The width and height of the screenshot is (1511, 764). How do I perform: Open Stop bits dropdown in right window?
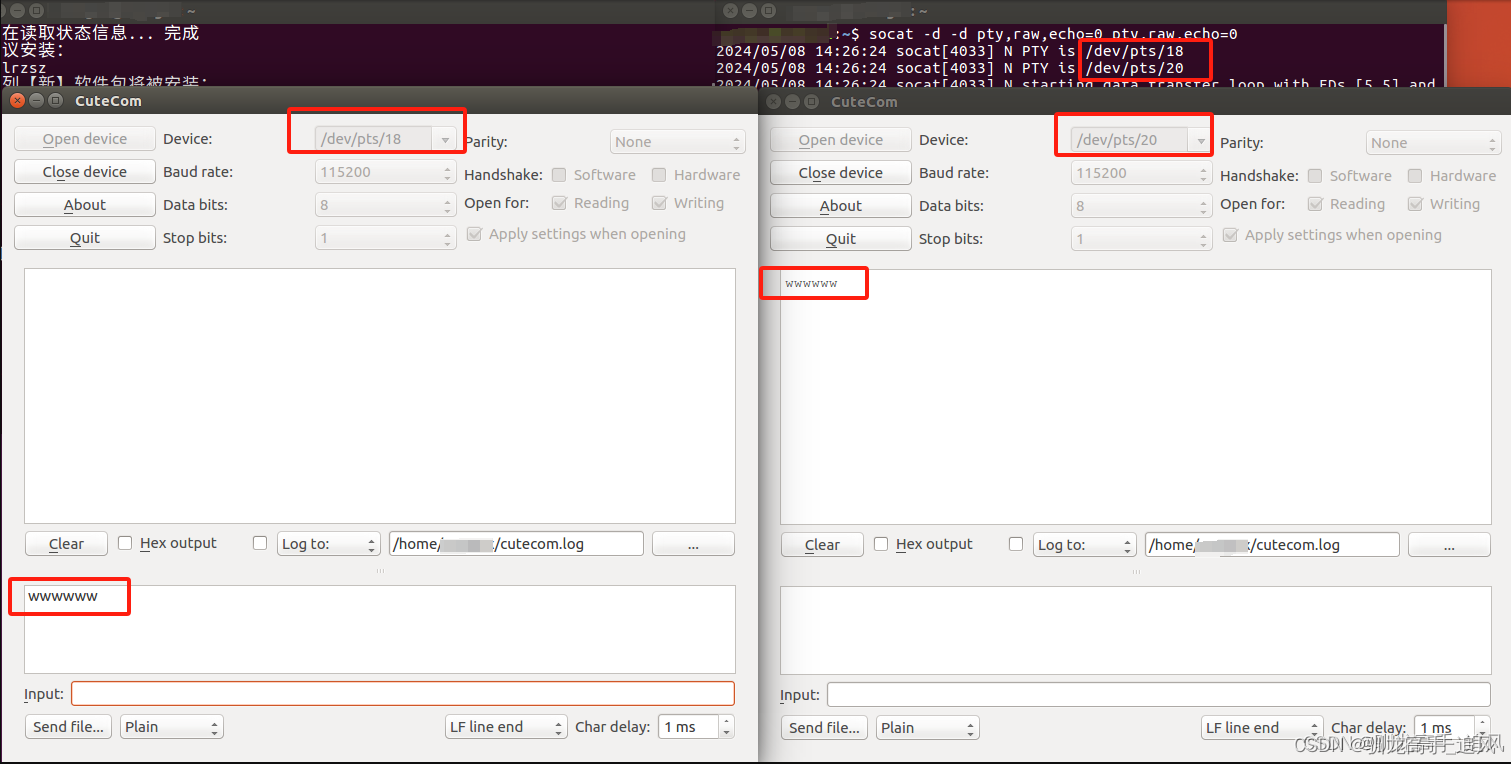[x=1142, y=239]
